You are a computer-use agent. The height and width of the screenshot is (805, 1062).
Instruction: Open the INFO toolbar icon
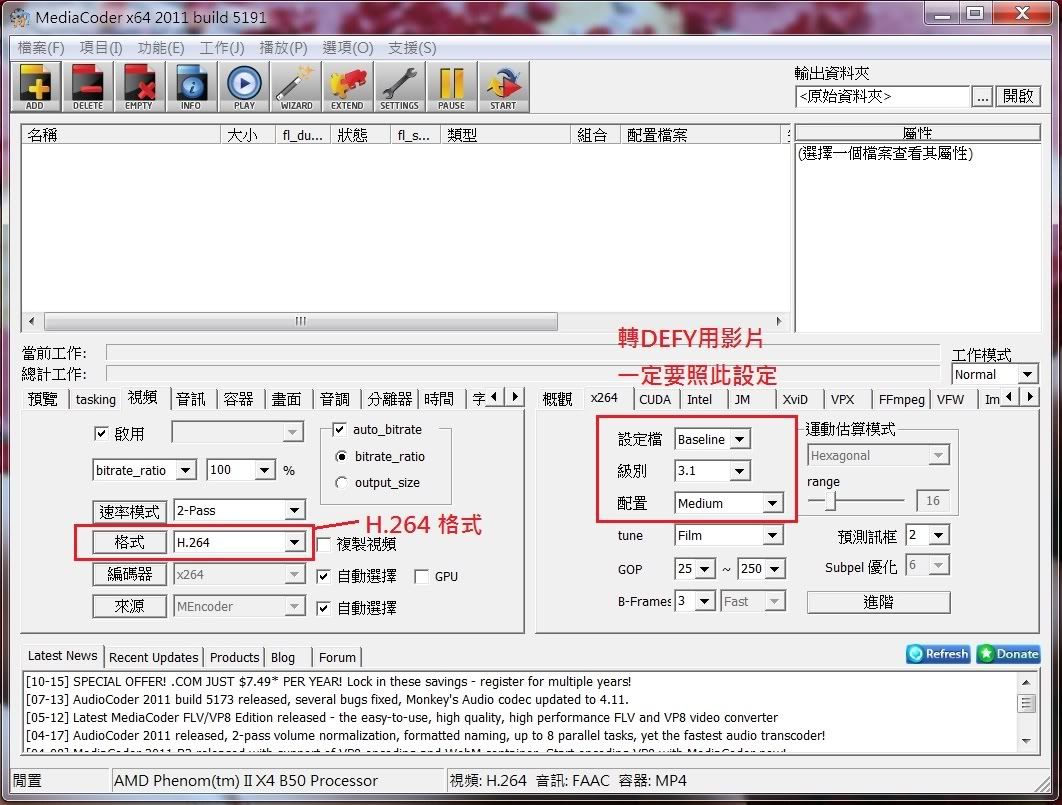coord(192,87)
